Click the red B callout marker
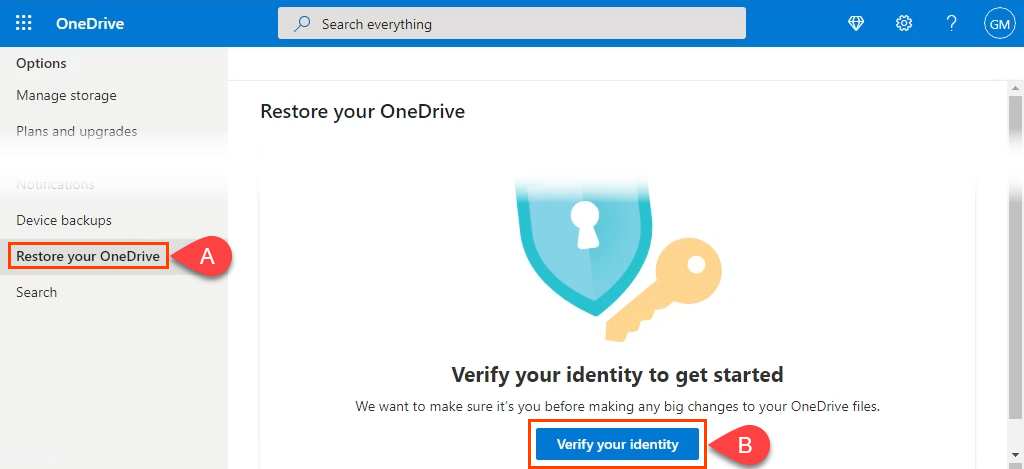This screenshot has width=1024, height=469. [x=742, y=446]
